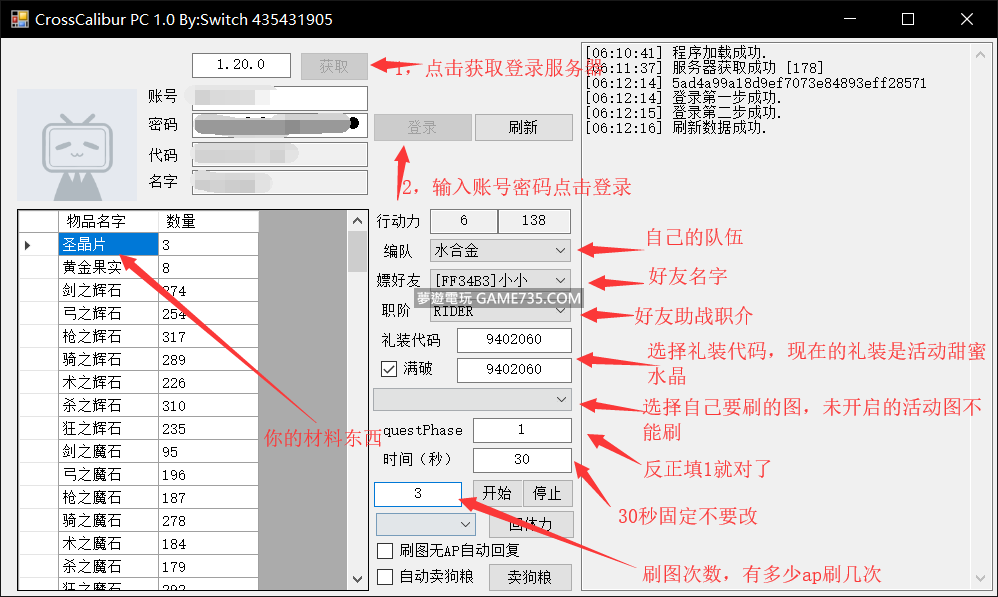This screenshot has width=998, height=597.
Task: Click the 刷新 refresh button
Action: click(x=523, y=127)
